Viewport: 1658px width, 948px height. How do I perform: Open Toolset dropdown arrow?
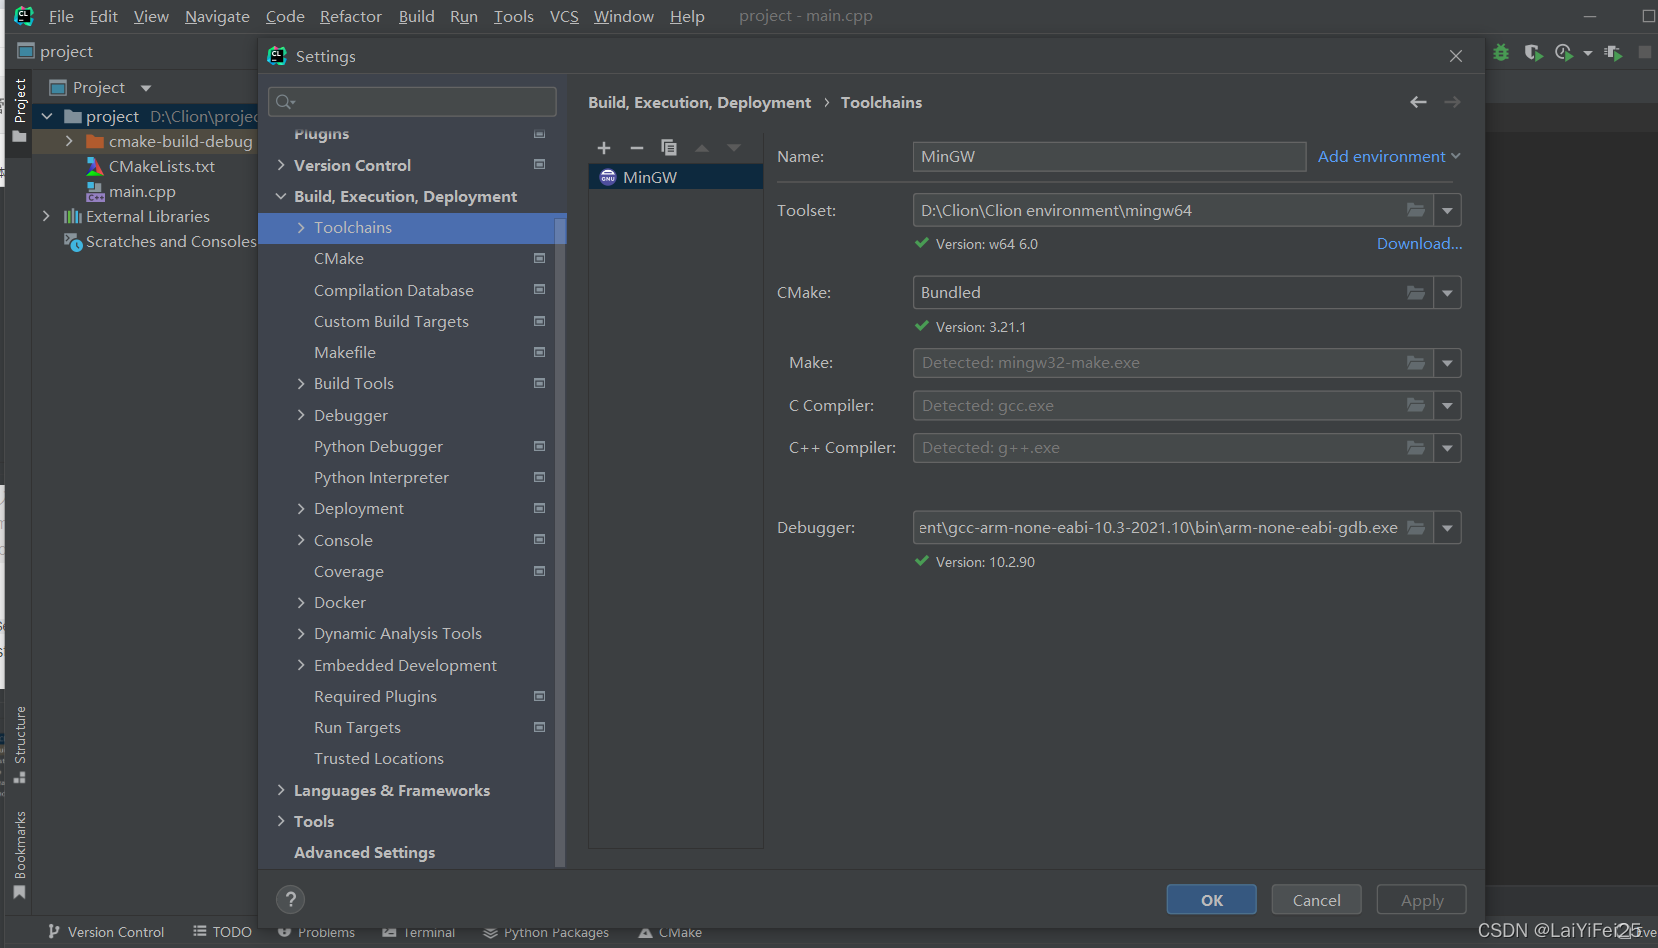tap(1447, 210)
